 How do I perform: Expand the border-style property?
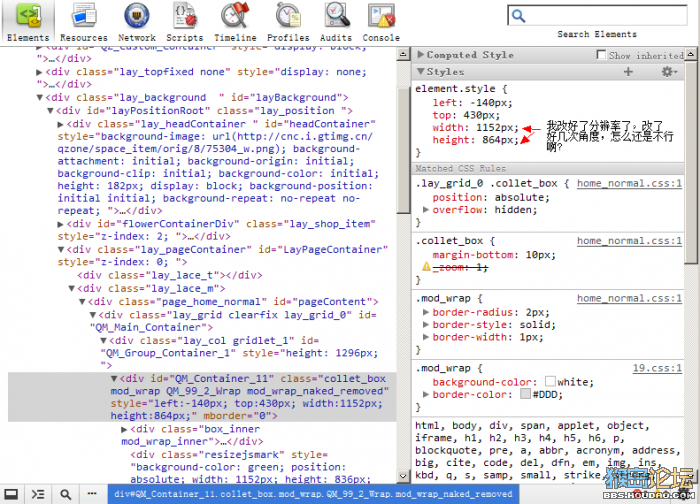pyautogui.click(x=425, y=325)
